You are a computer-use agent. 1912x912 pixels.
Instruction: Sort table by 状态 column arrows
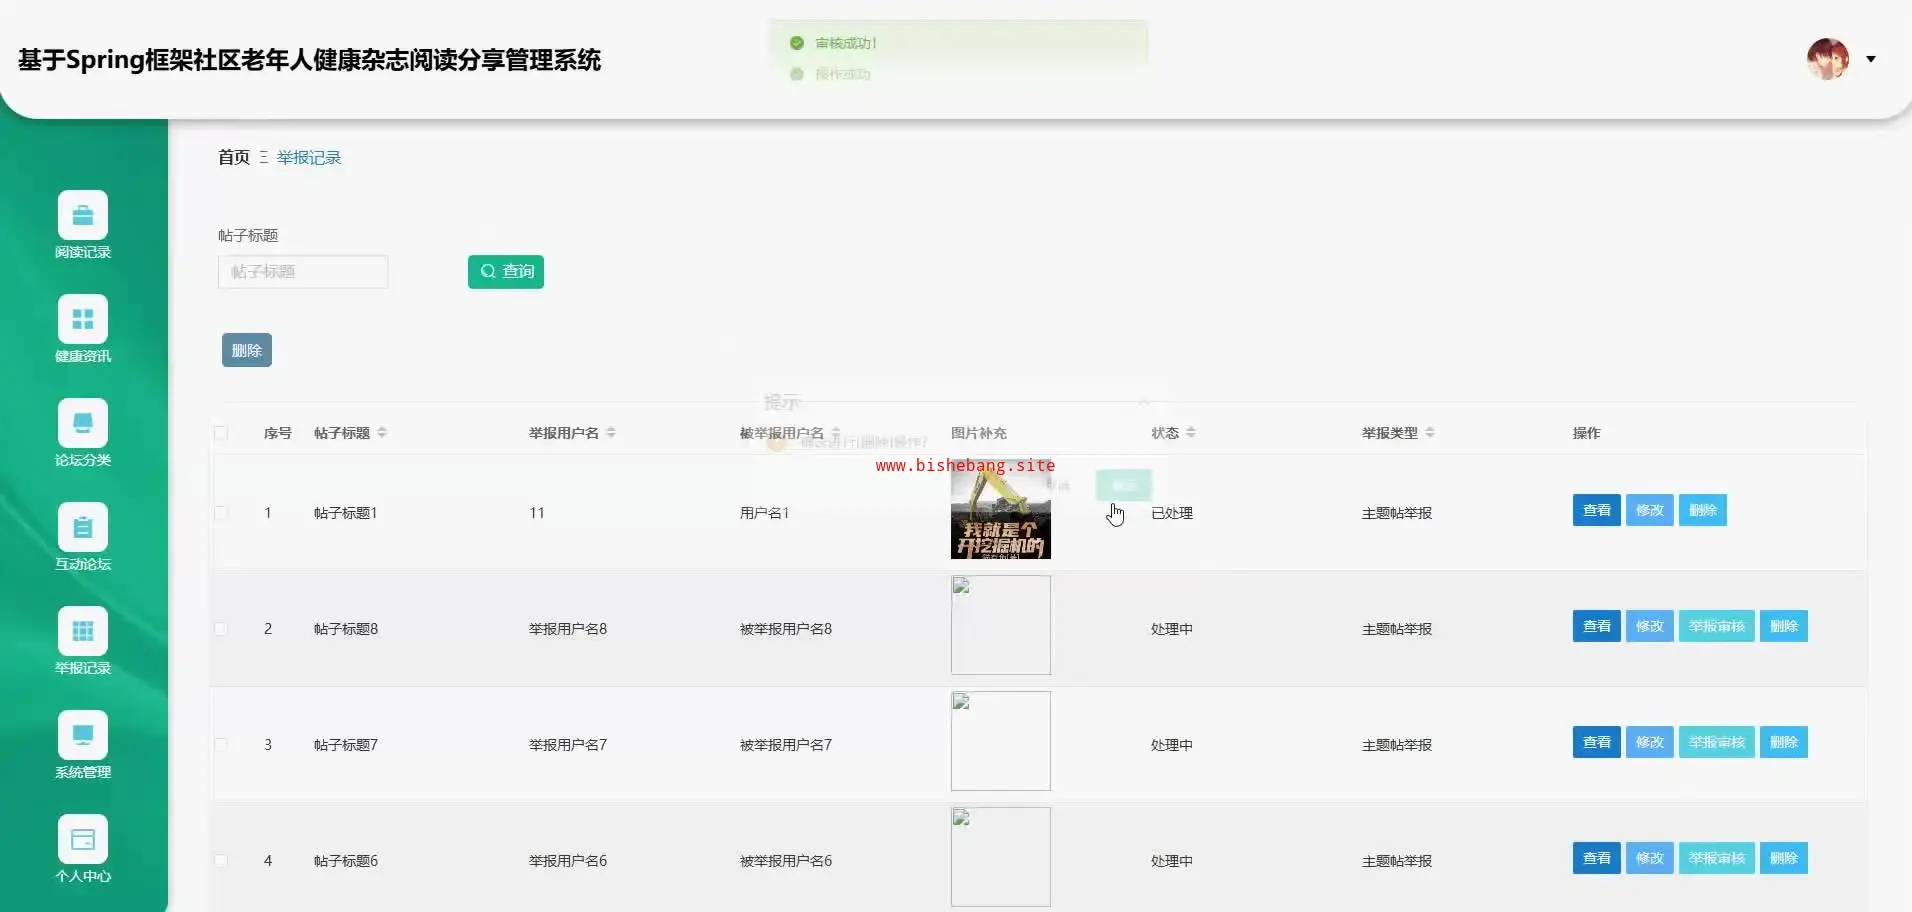(1191, 433)
